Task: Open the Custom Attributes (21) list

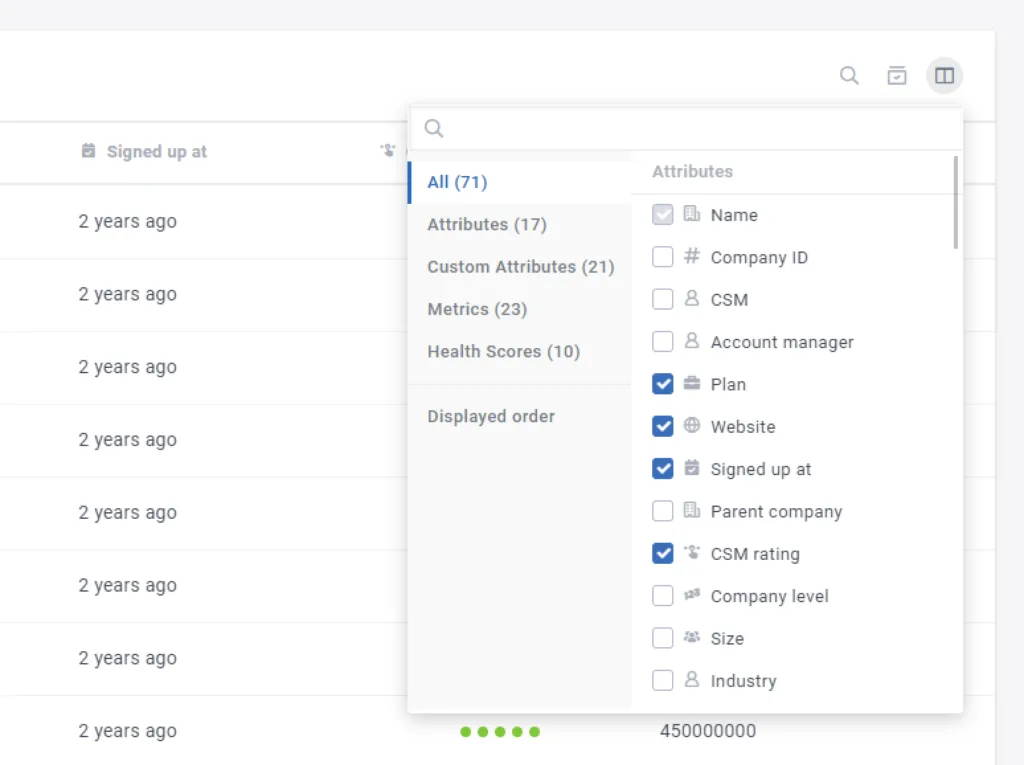Action: pyautogui.click(x=520, y=267)
